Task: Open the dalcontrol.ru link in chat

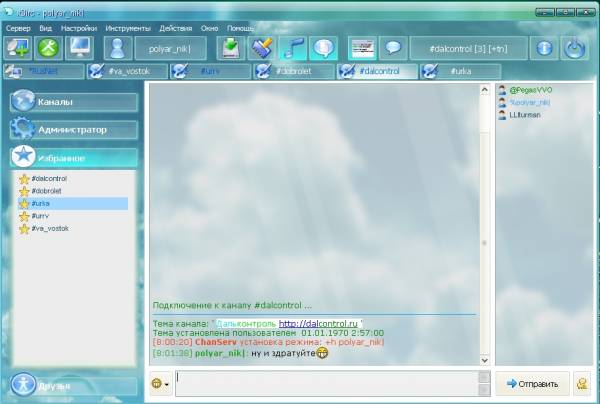Action: (320, 323)
